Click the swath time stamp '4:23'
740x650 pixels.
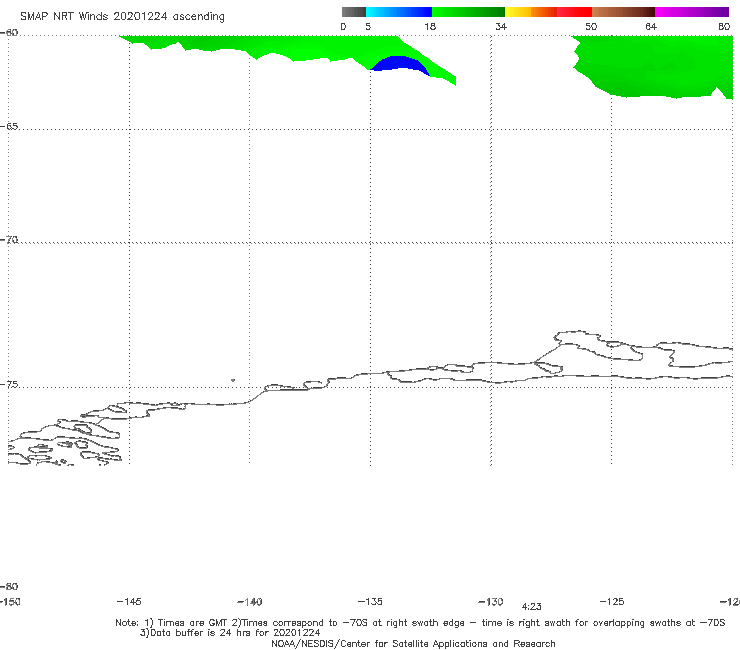531,607
